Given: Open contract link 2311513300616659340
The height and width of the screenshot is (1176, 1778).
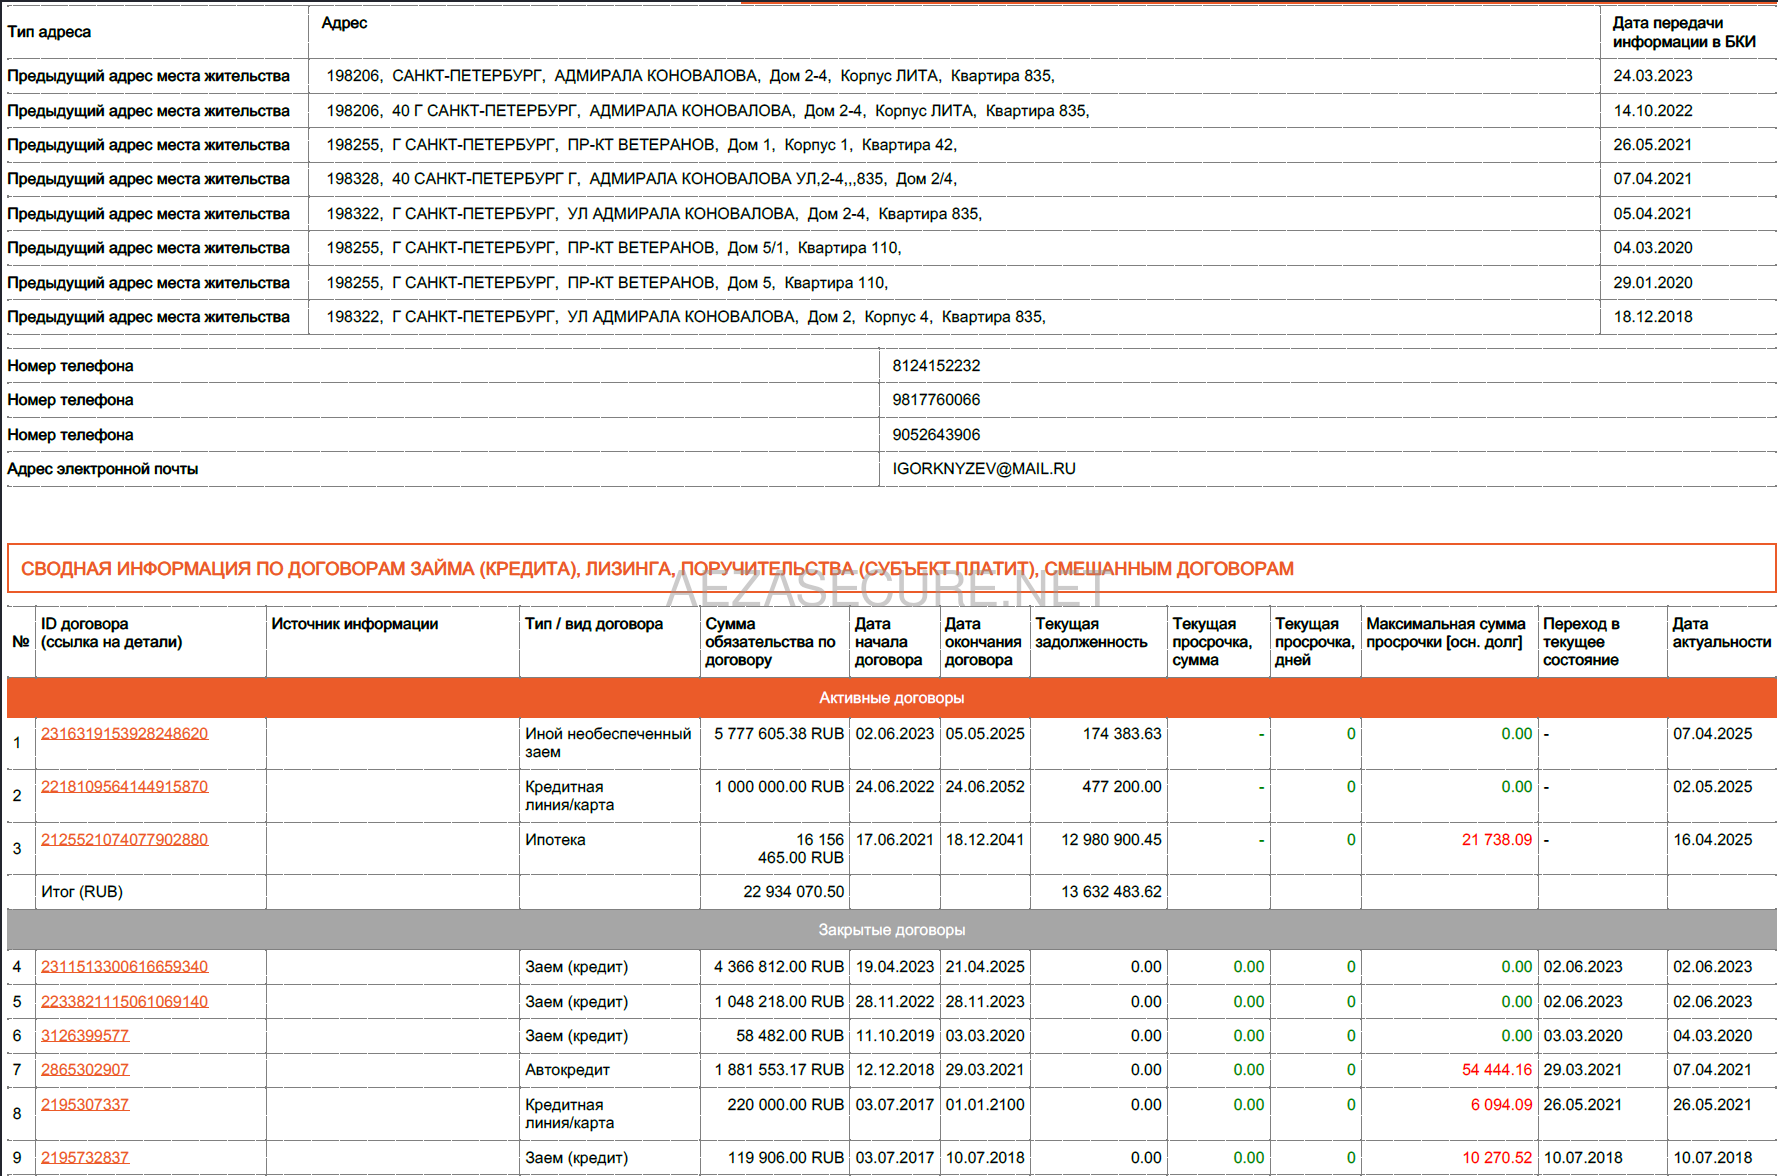Looking at the screenshot, I should (124, 967).
